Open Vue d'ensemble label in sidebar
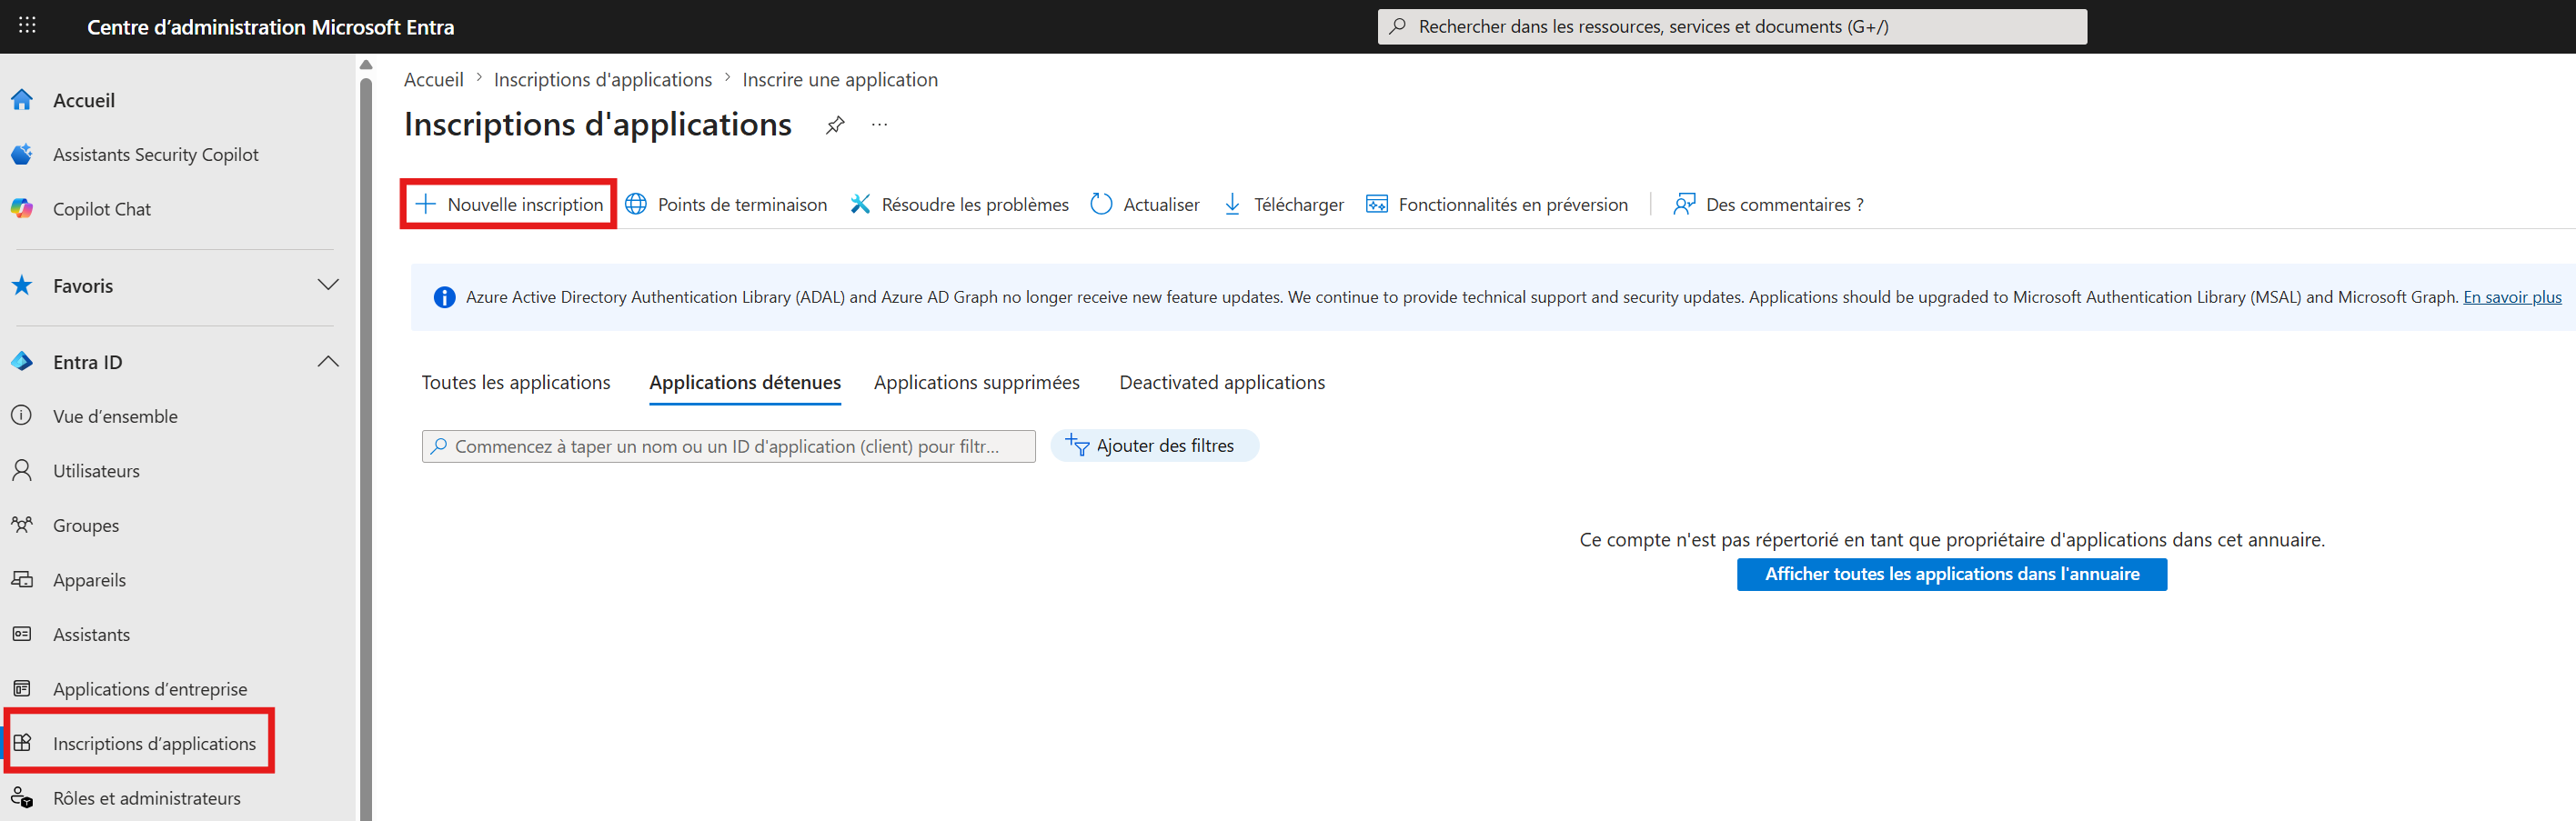2576x821 pixels. 115,416
